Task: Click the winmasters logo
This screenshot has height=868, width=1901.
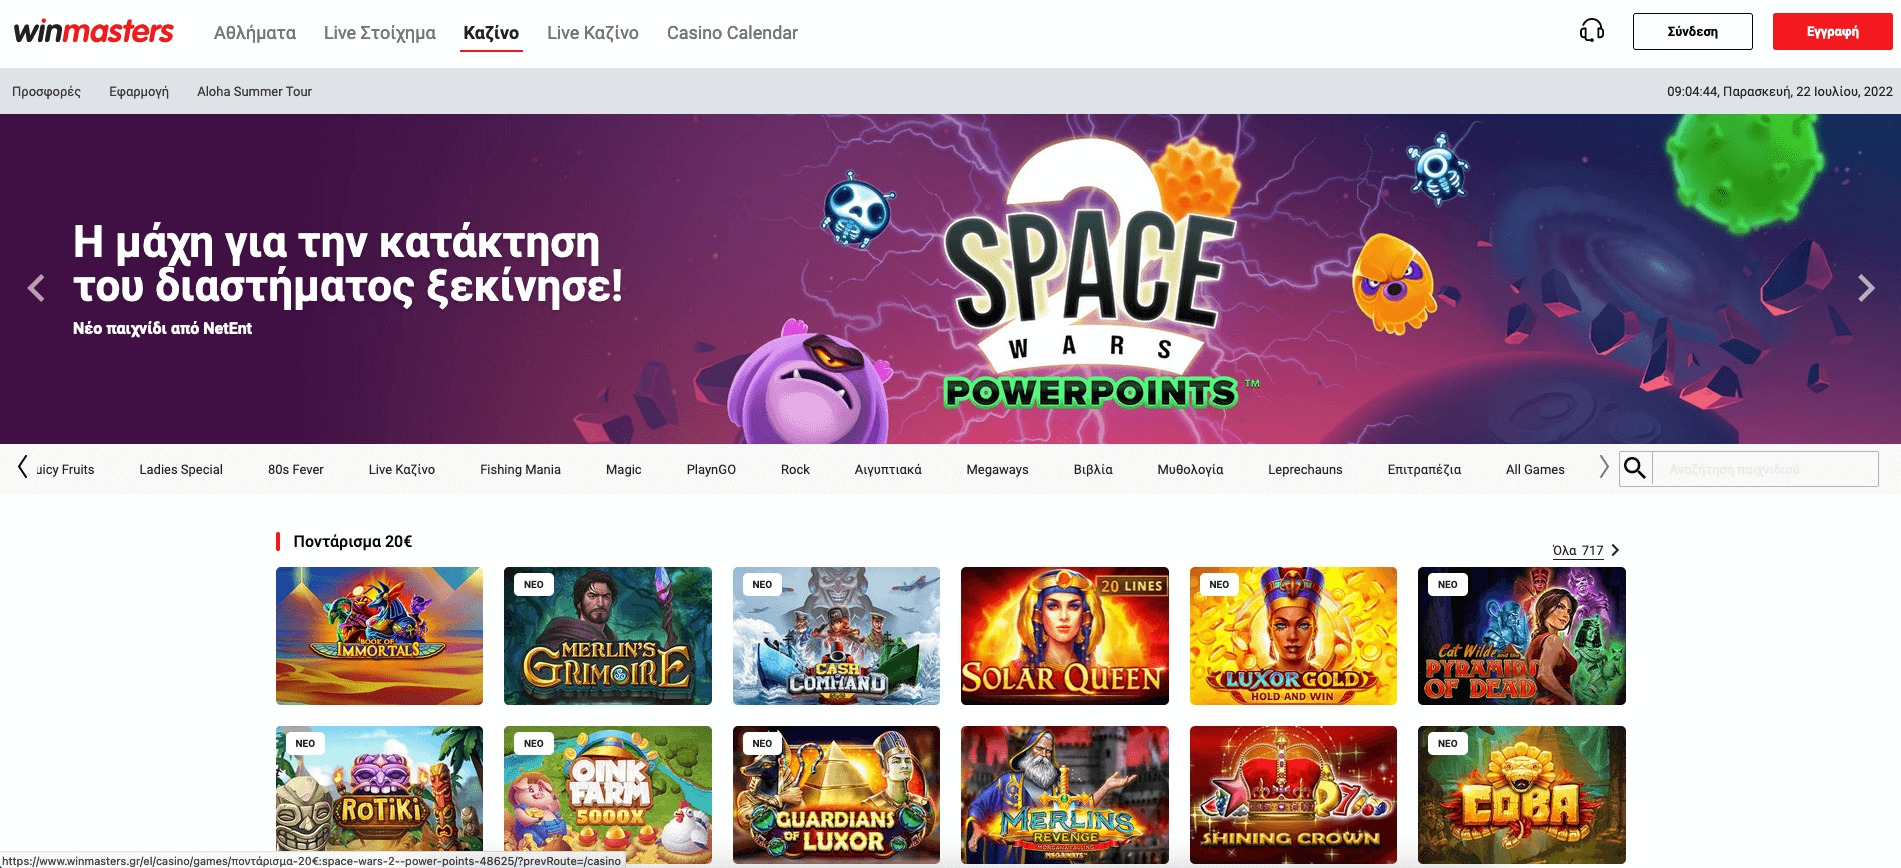Action: [94, 32]
